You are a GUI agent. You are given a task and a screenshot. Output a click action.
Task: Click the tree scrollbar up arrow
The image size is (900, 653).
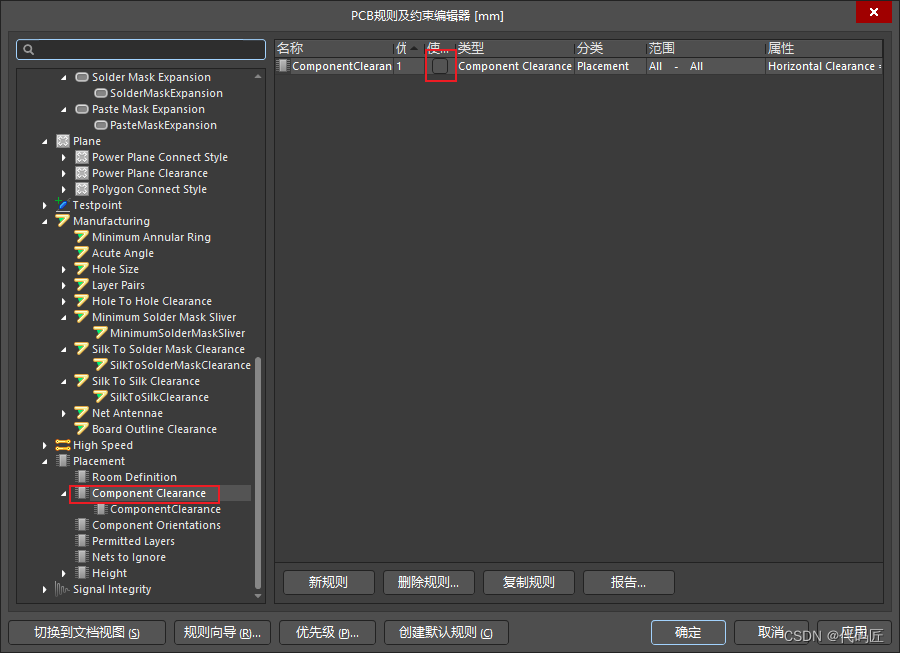pyautogui.click(x=258, y=76)
